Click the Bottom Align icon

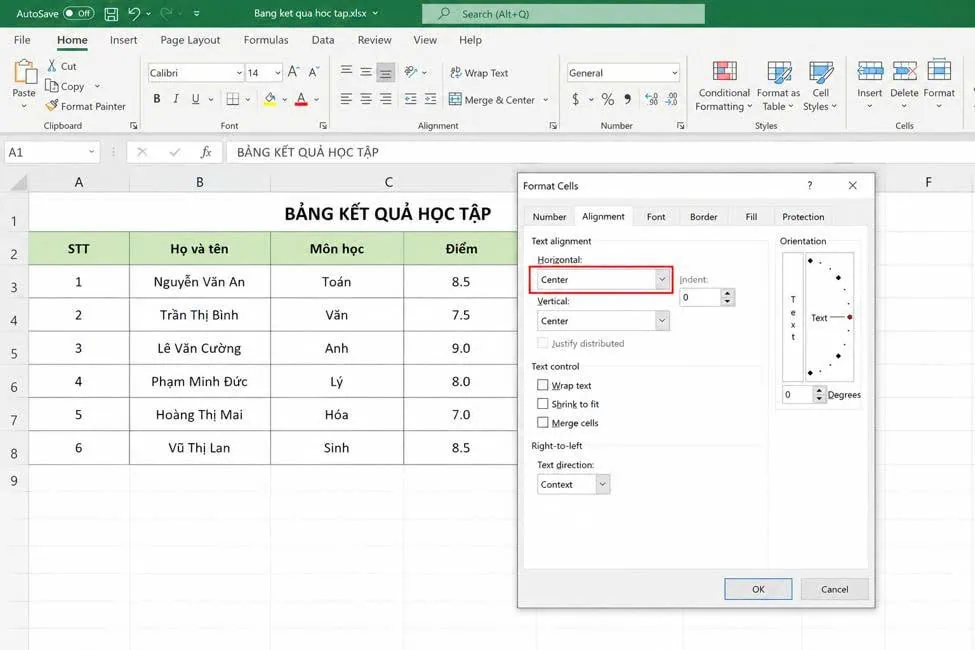(386, 72)
